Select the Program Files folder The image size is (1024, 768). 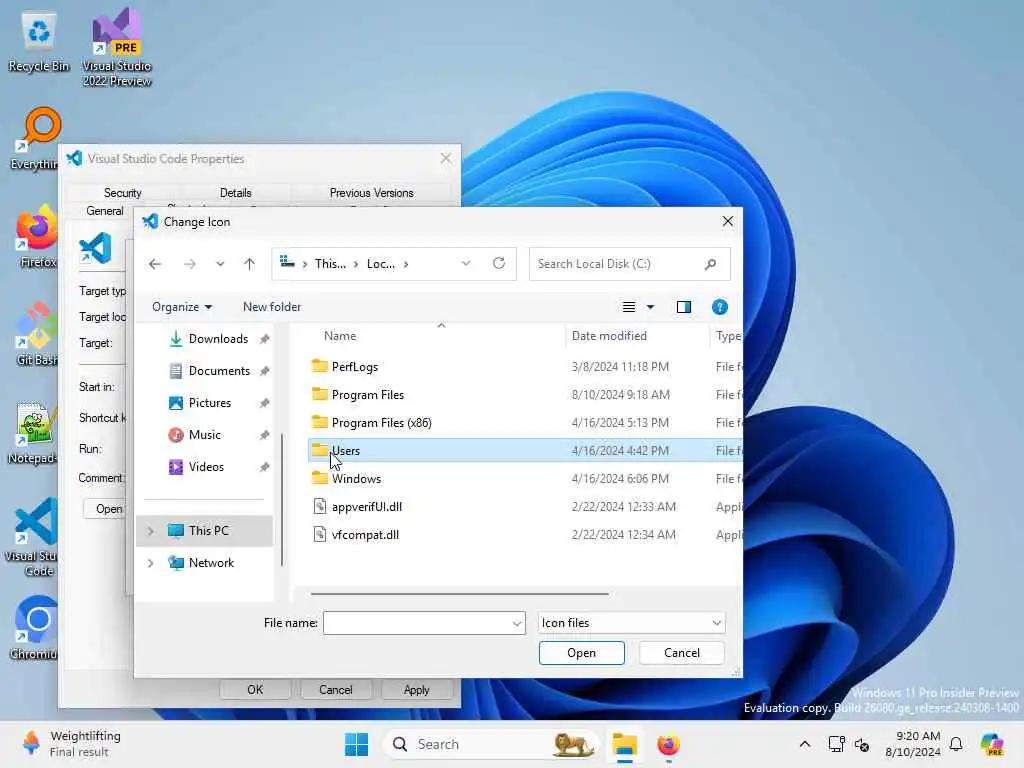tap(368, 395)
